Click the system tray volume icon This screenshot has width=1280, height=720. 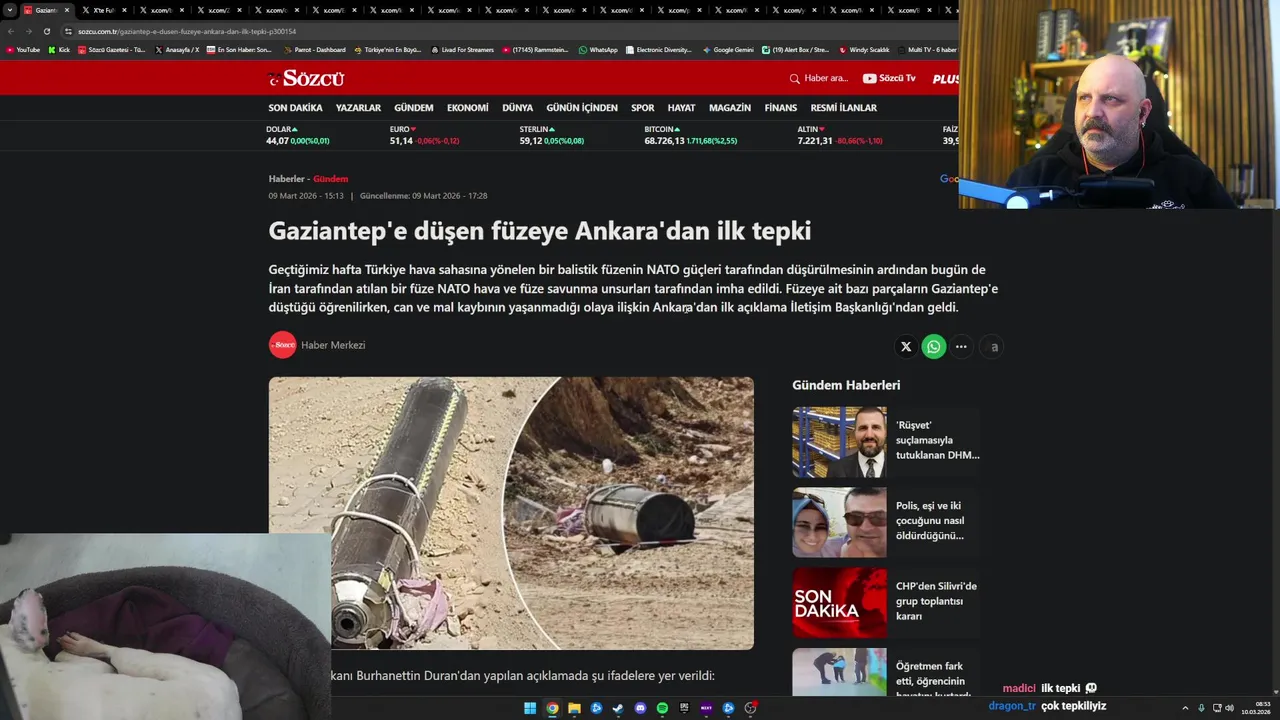click(1229, 708)
